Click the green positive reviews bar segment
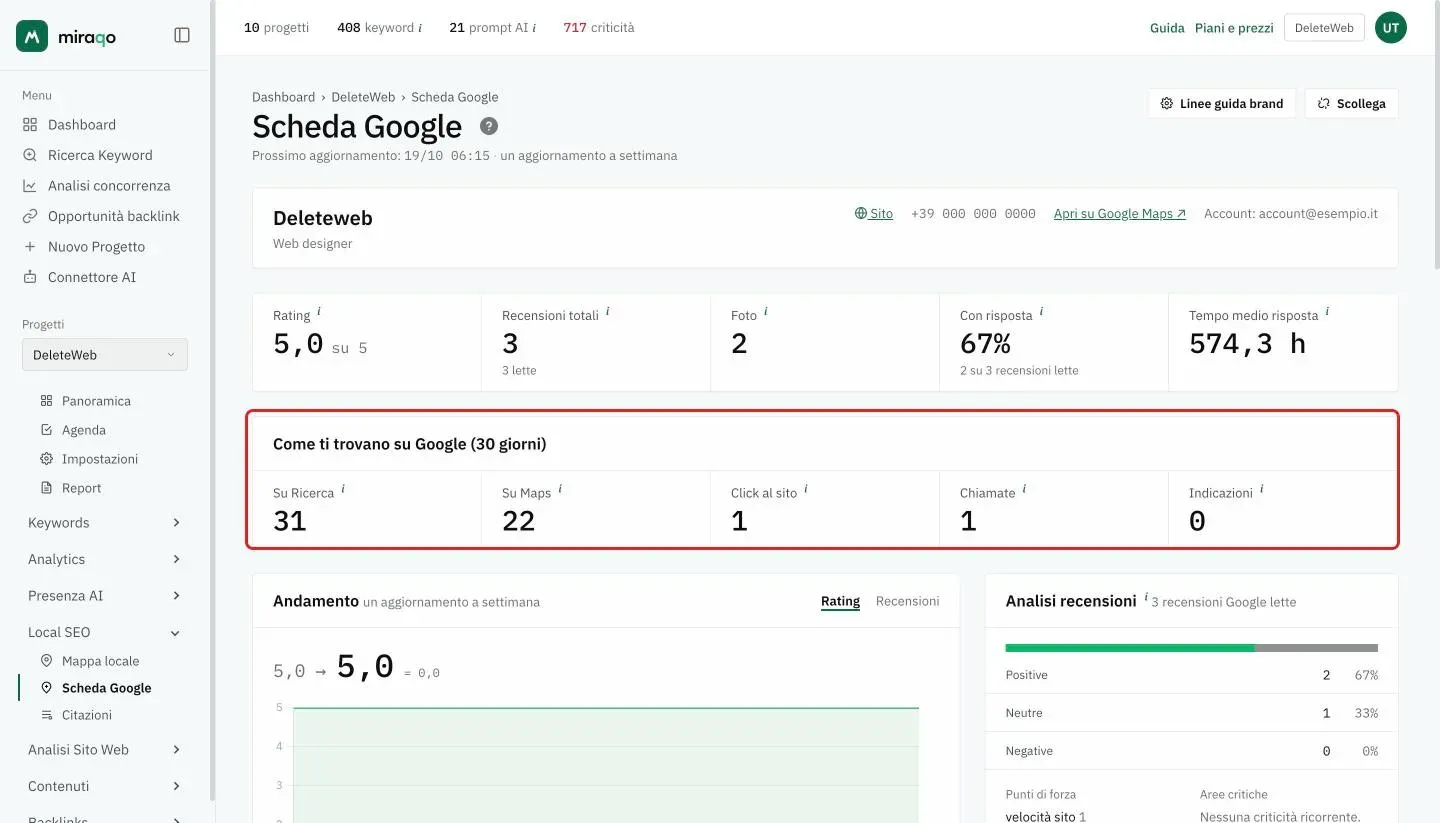Viewport: 1440px width, 823px height. pos(1130,648)
